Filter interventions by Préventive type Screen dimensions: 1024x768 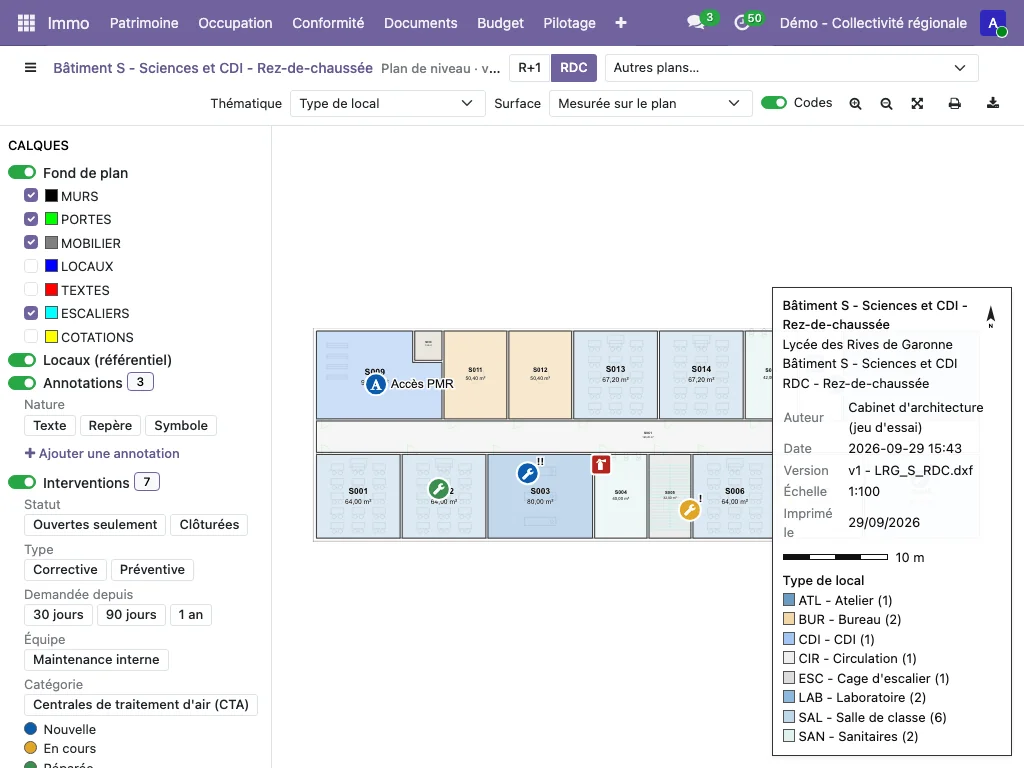pos(152,569)
